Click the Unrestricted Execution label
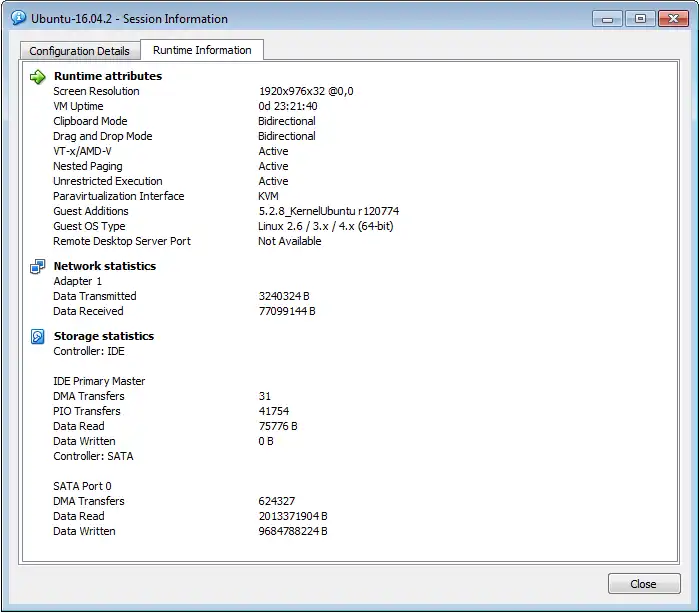 click(x=108, y=181)
